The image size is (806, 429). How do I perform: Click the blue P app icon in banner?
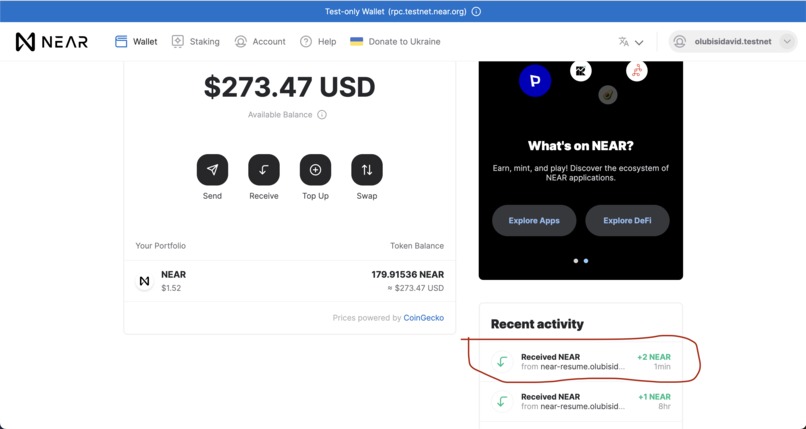pyautogui.click(x=535, y=81)
